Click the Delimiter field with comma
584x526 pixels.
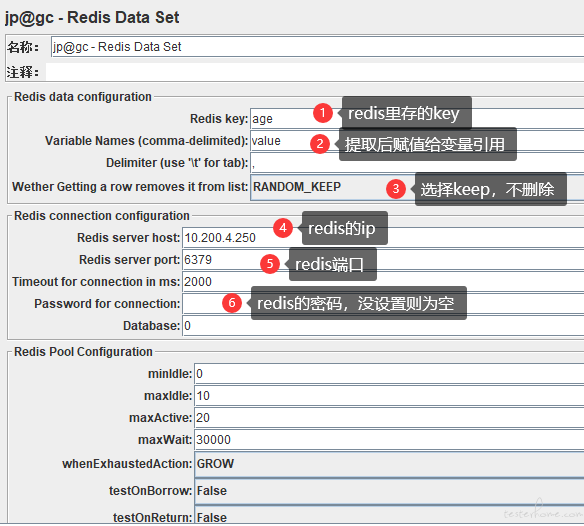[417, 163]
